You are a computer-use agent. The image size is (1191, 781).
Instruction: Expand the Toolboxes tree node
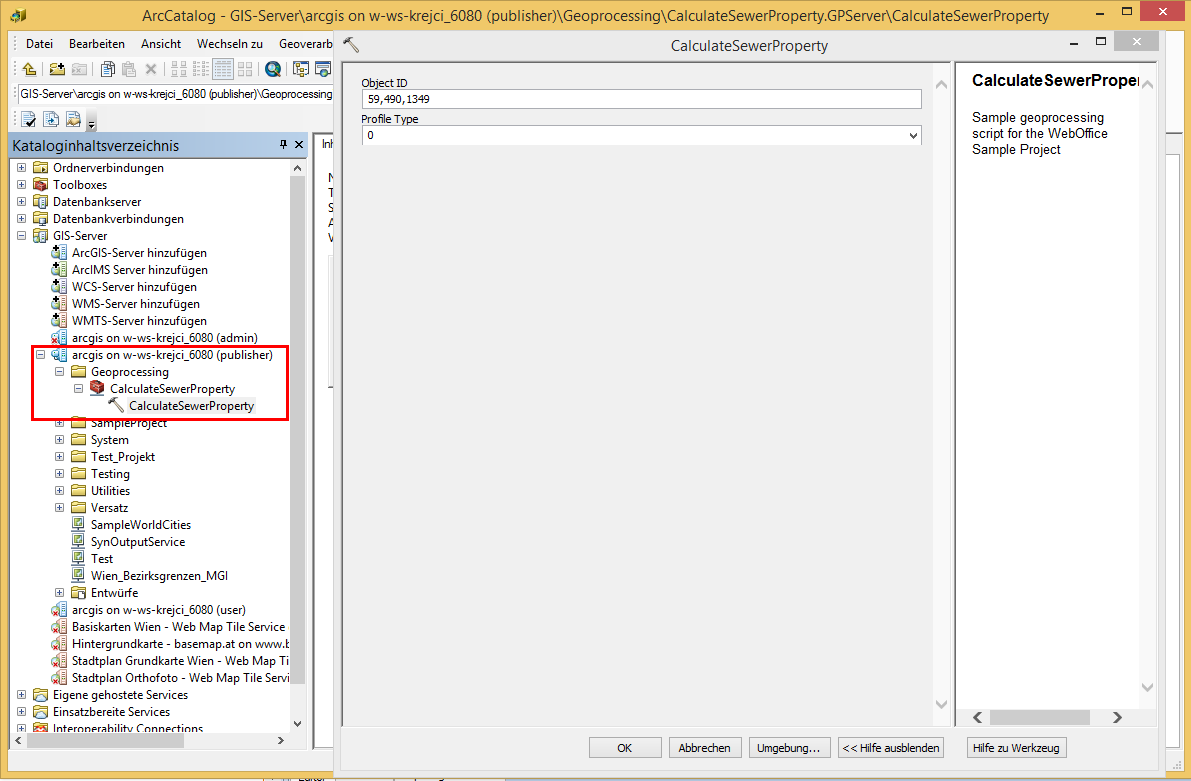[20, 184]
